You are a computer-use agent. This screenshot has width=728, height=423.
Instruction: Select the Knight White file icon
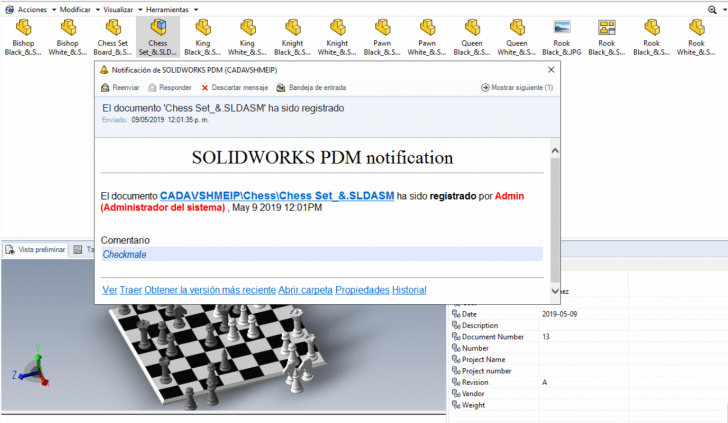click(x=337, y=28)
